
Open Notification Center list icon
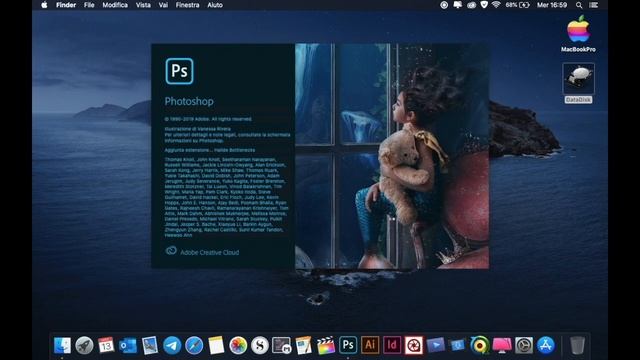(594, 5)
